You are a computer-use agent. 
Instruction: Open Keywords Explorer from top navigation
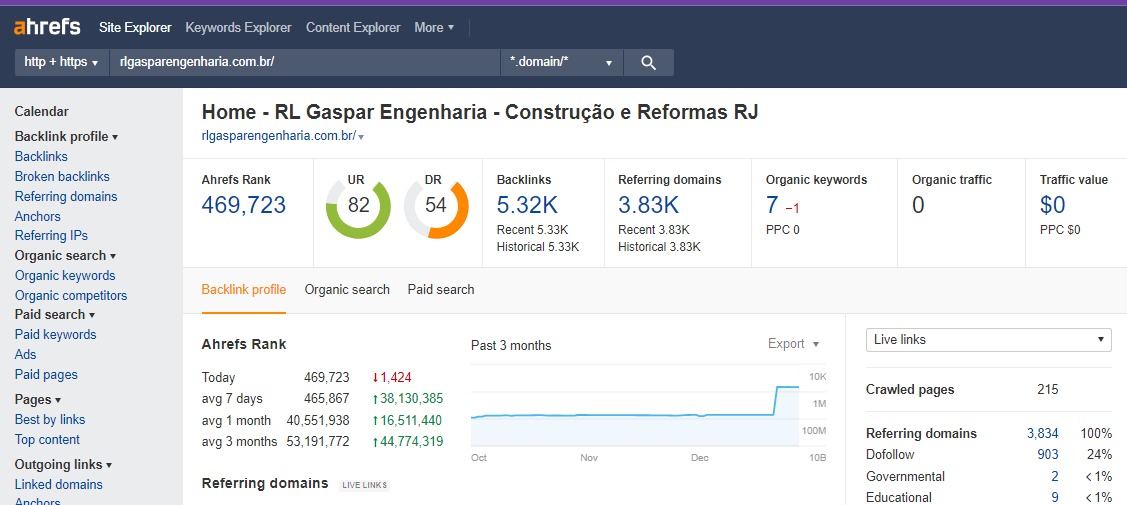pyautogui.click(x=238, y=27)
